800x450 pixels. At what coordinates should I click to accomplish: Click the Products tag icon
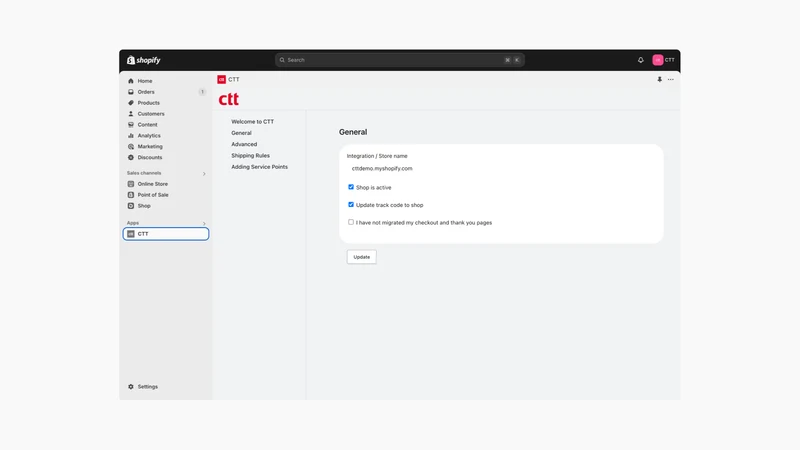[131, 103]
